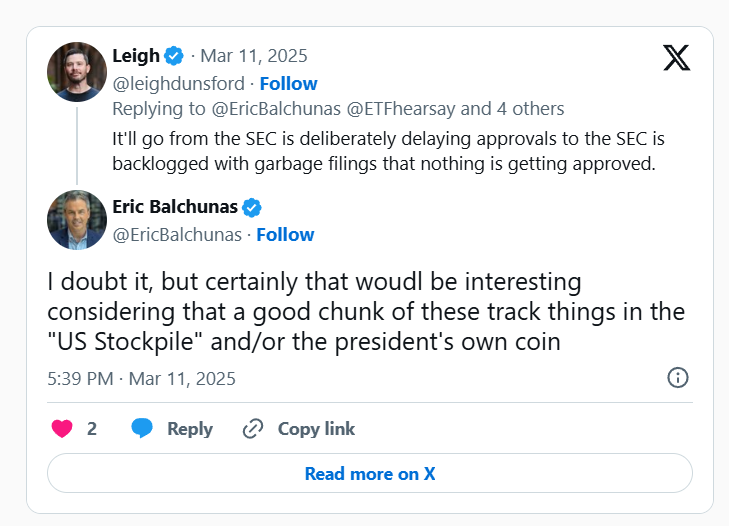This screenshot has height=526, width=729.
Task: Click the Leigh display name
Action: 136,56
